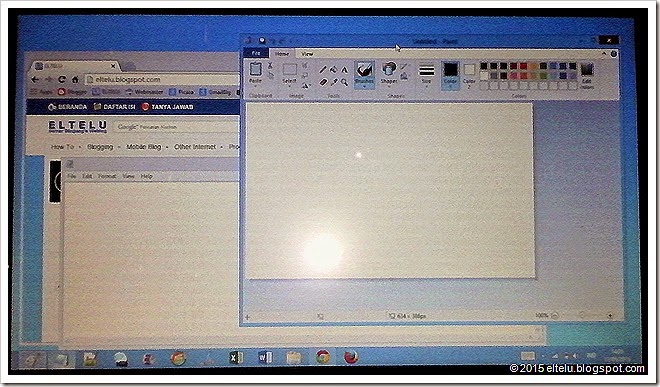Select the Text tool in Paint
Viewport: 660px width, 387px height.
coord(344,69)
